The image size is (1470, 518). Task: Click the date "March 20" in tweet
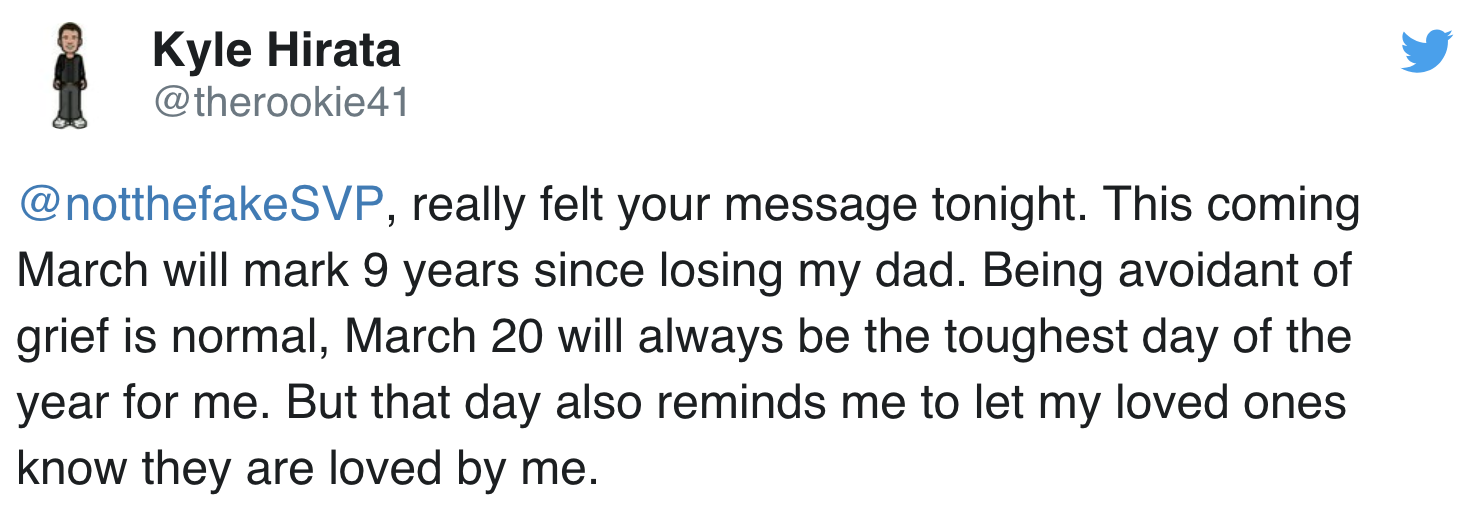[x=446, y=339]
